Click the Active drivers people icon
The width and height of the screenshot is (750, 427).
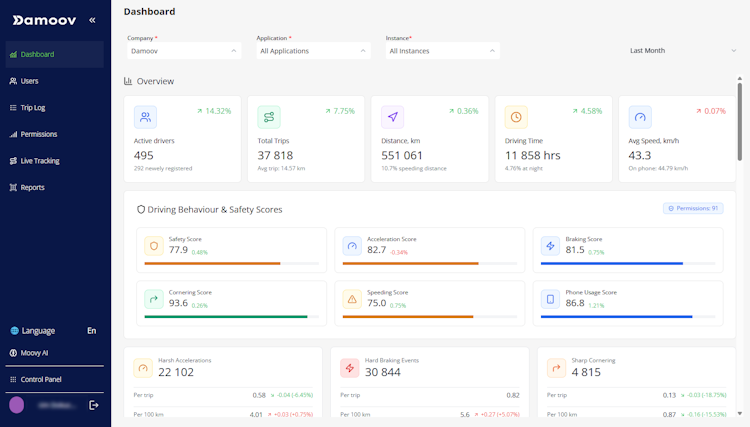tap(145, 117)
